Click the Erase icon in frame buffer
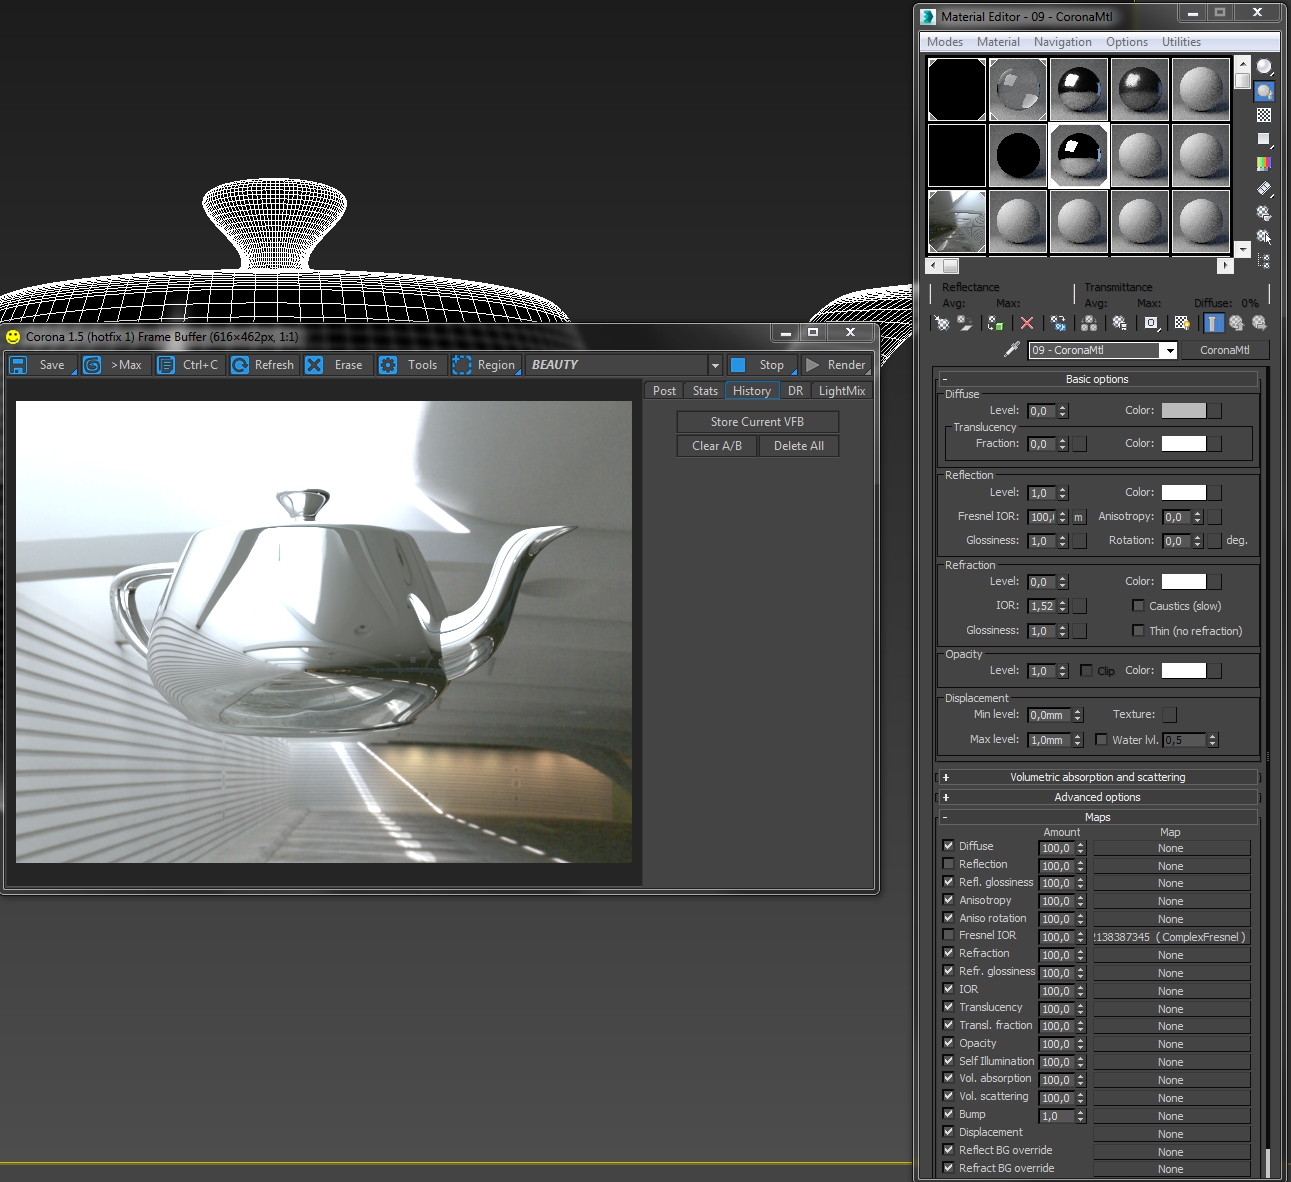This screenshot has width=1291, height=1182. (315, 365)
